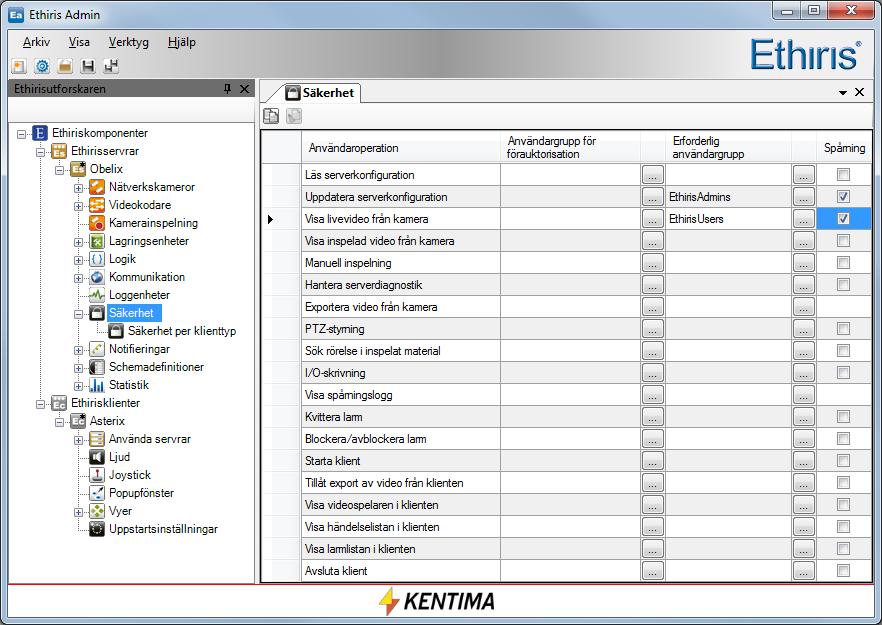Browse förauktorisation group for Exportera video
The width and height of the screenshot is (882, 625).
652,307
